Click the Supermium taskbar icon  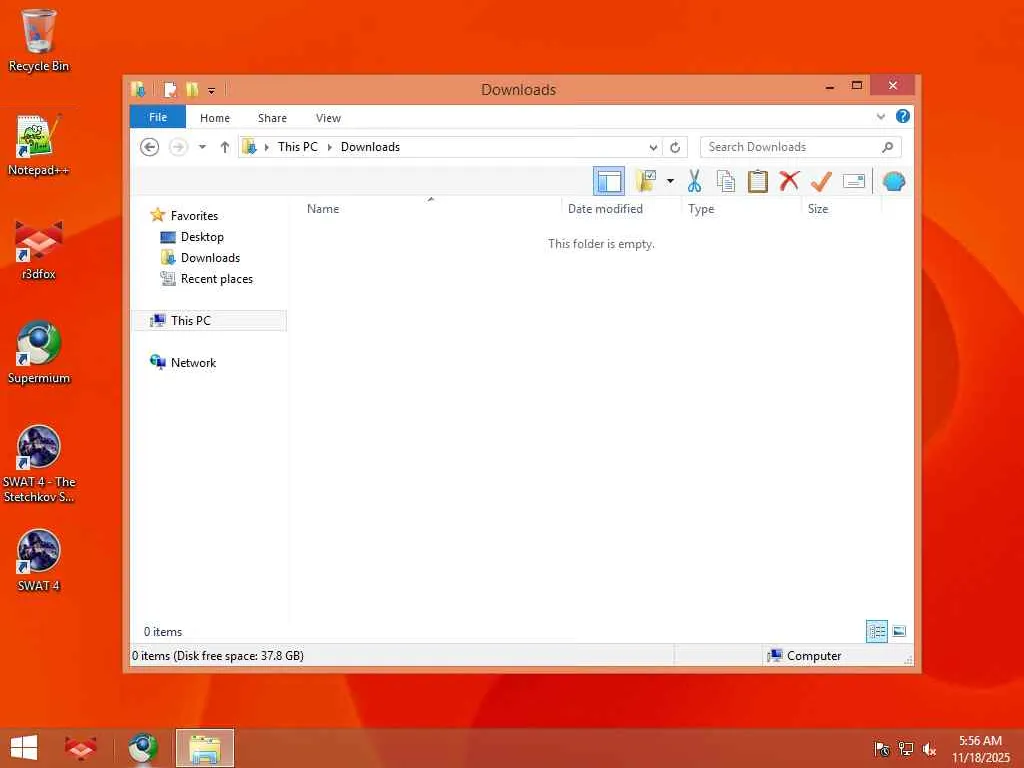click(x=143, y=748)
